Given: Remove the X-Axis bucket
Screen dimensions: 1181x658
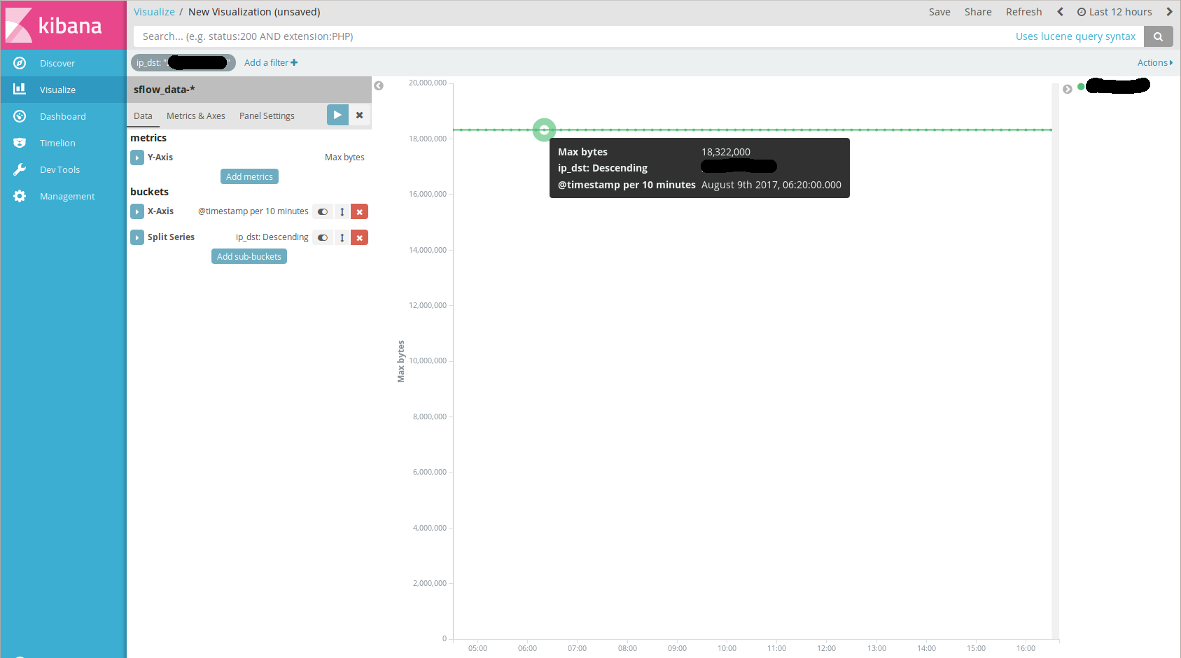Looking at the screenshot, I should [359, 212].
